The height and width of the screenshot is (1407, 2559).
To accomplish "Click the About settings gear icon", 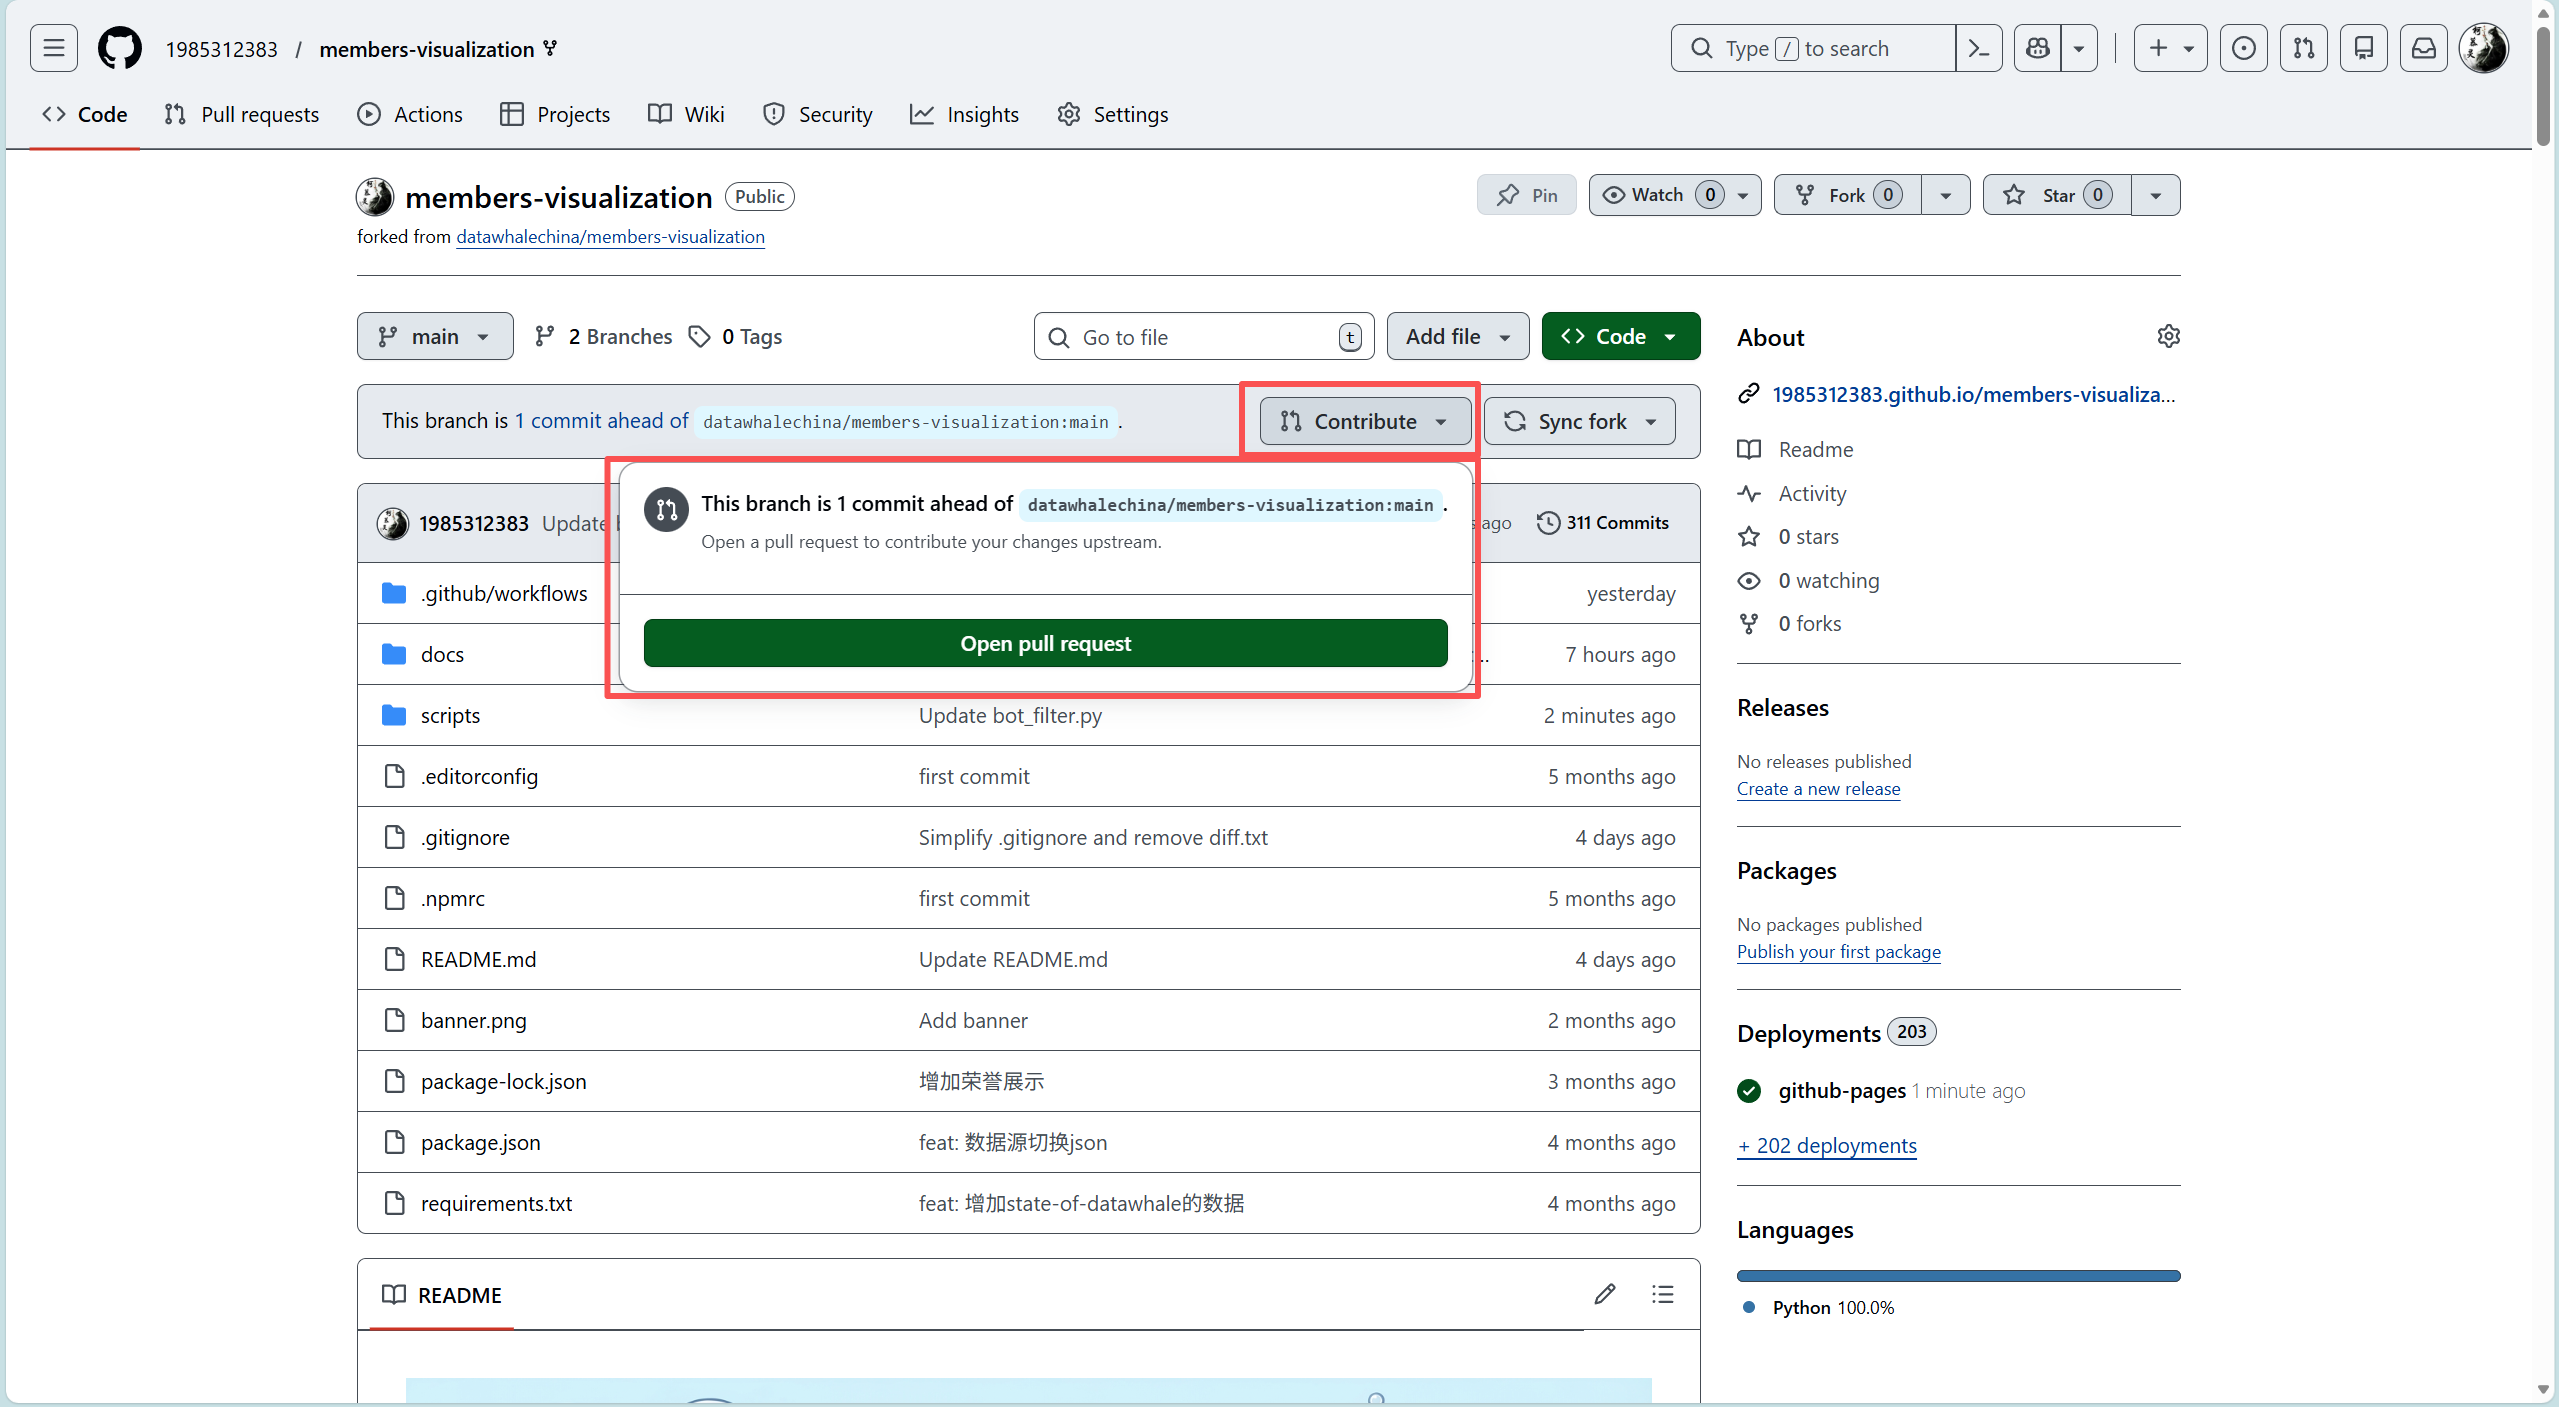I will point(2168,336).
